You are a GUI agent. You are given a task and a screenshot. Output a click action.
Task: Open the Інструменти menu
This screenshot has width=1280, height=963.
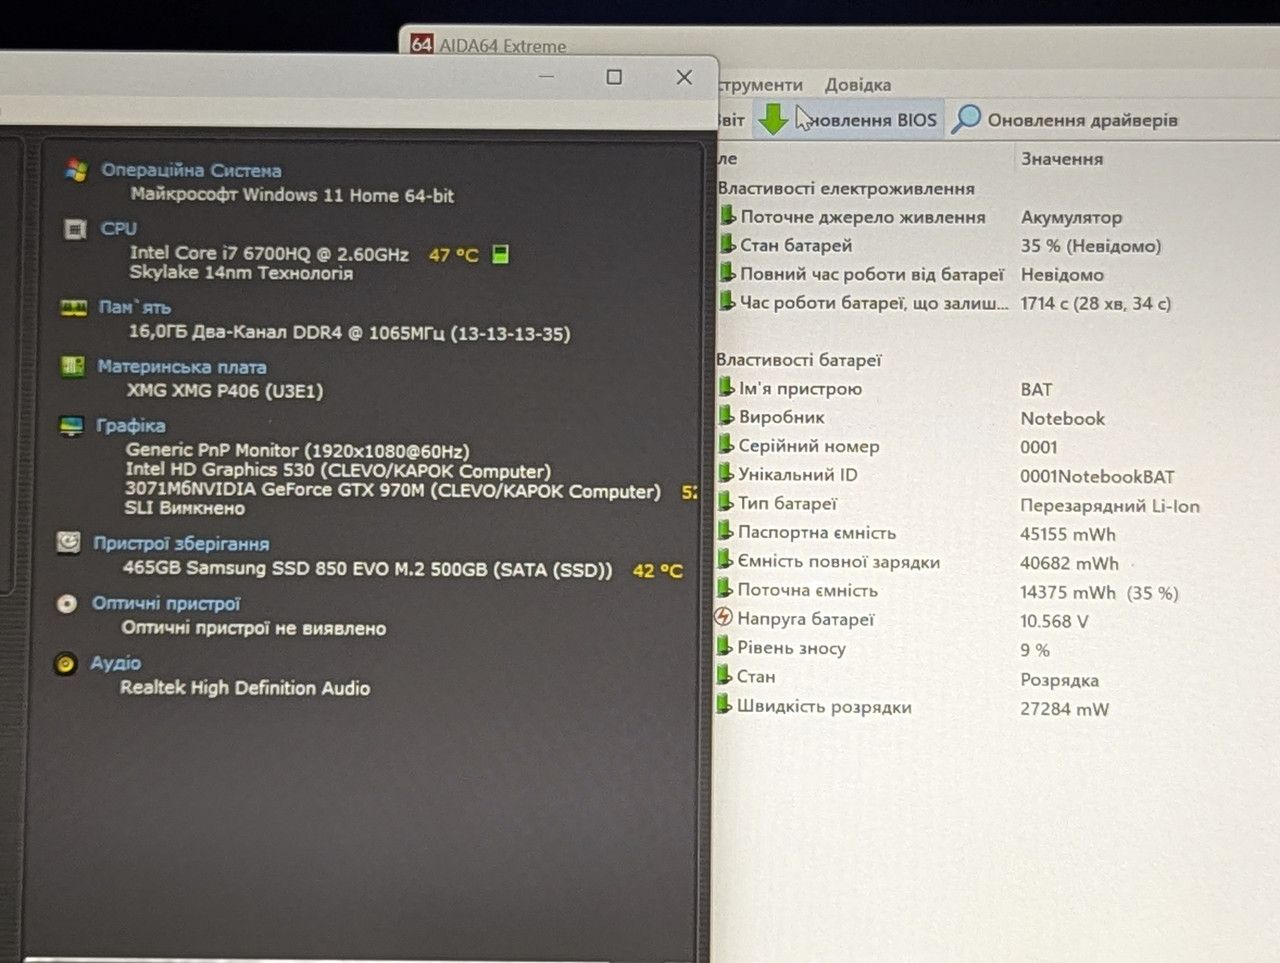761,85
